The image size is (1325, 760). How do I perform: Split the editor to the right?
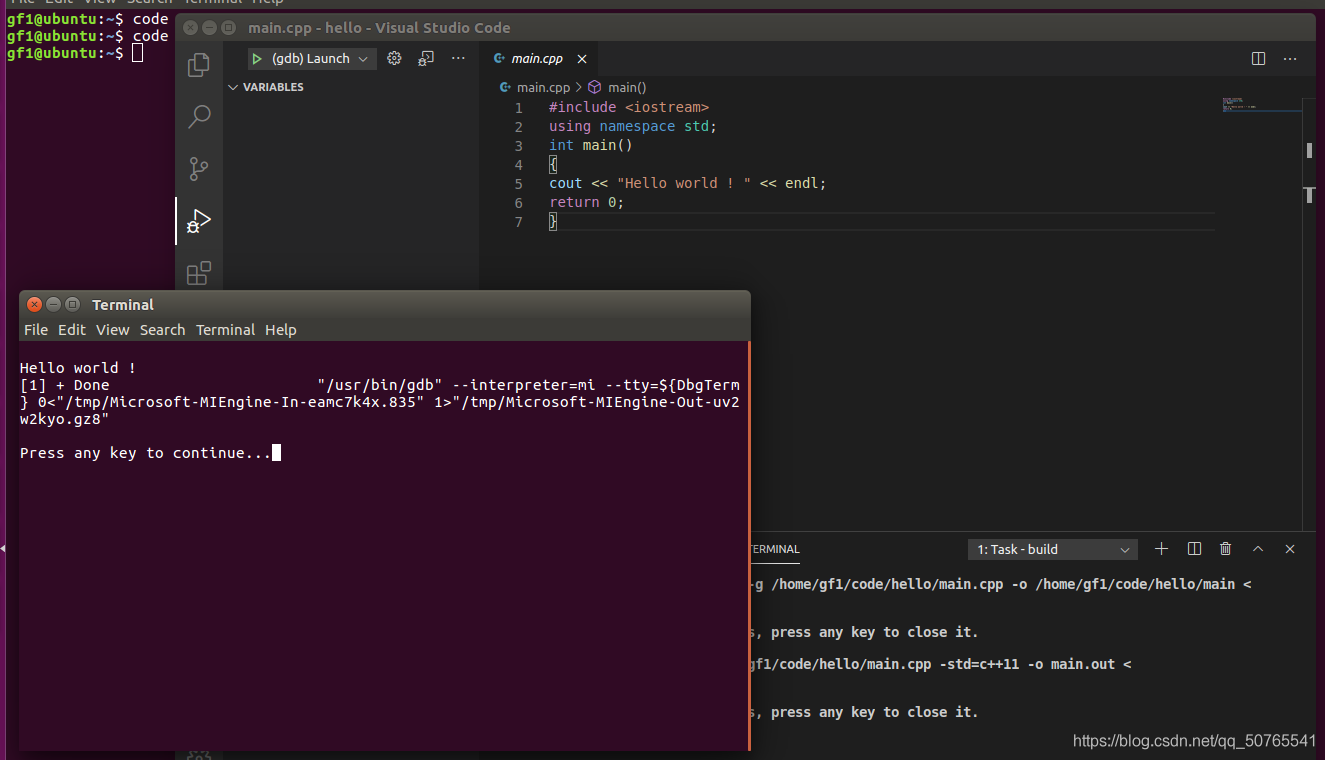[x=1259, y=58]
